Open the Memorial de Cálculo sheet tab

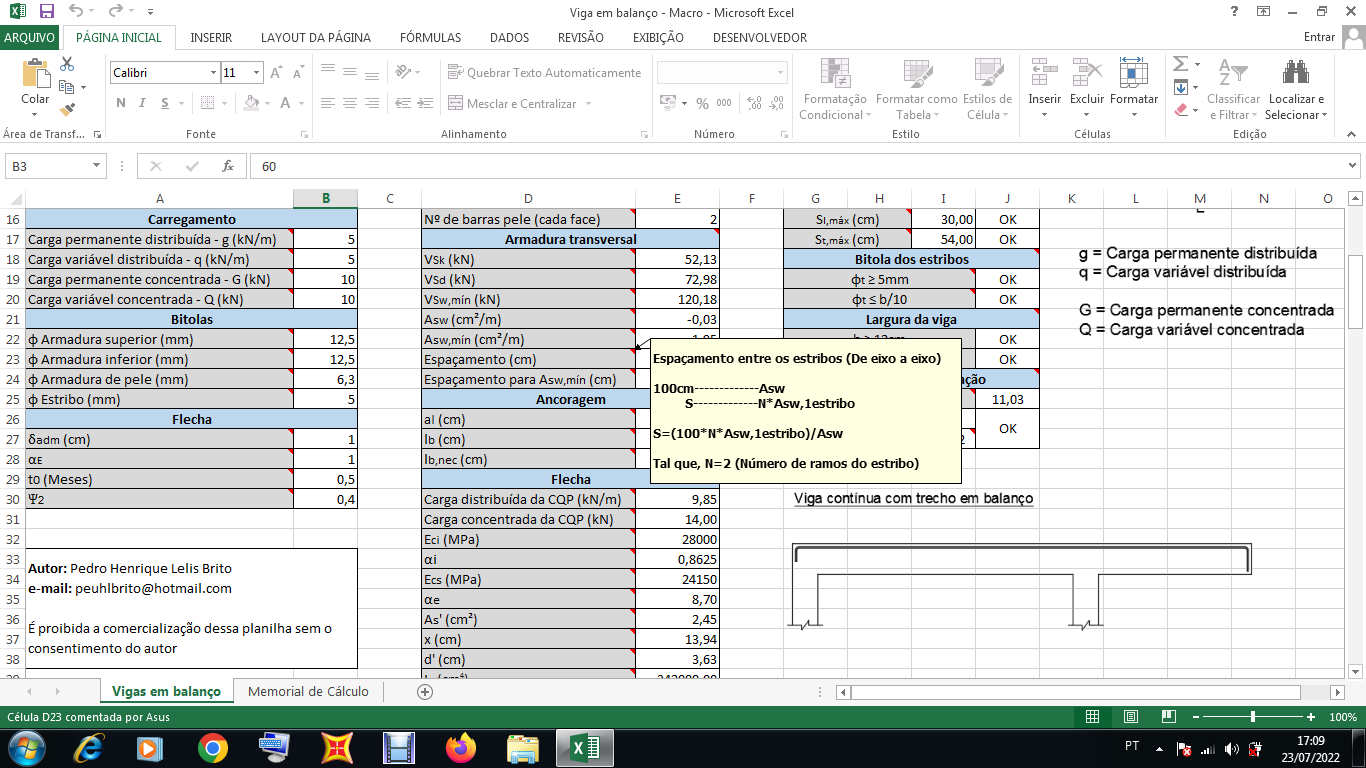point(308,691)
